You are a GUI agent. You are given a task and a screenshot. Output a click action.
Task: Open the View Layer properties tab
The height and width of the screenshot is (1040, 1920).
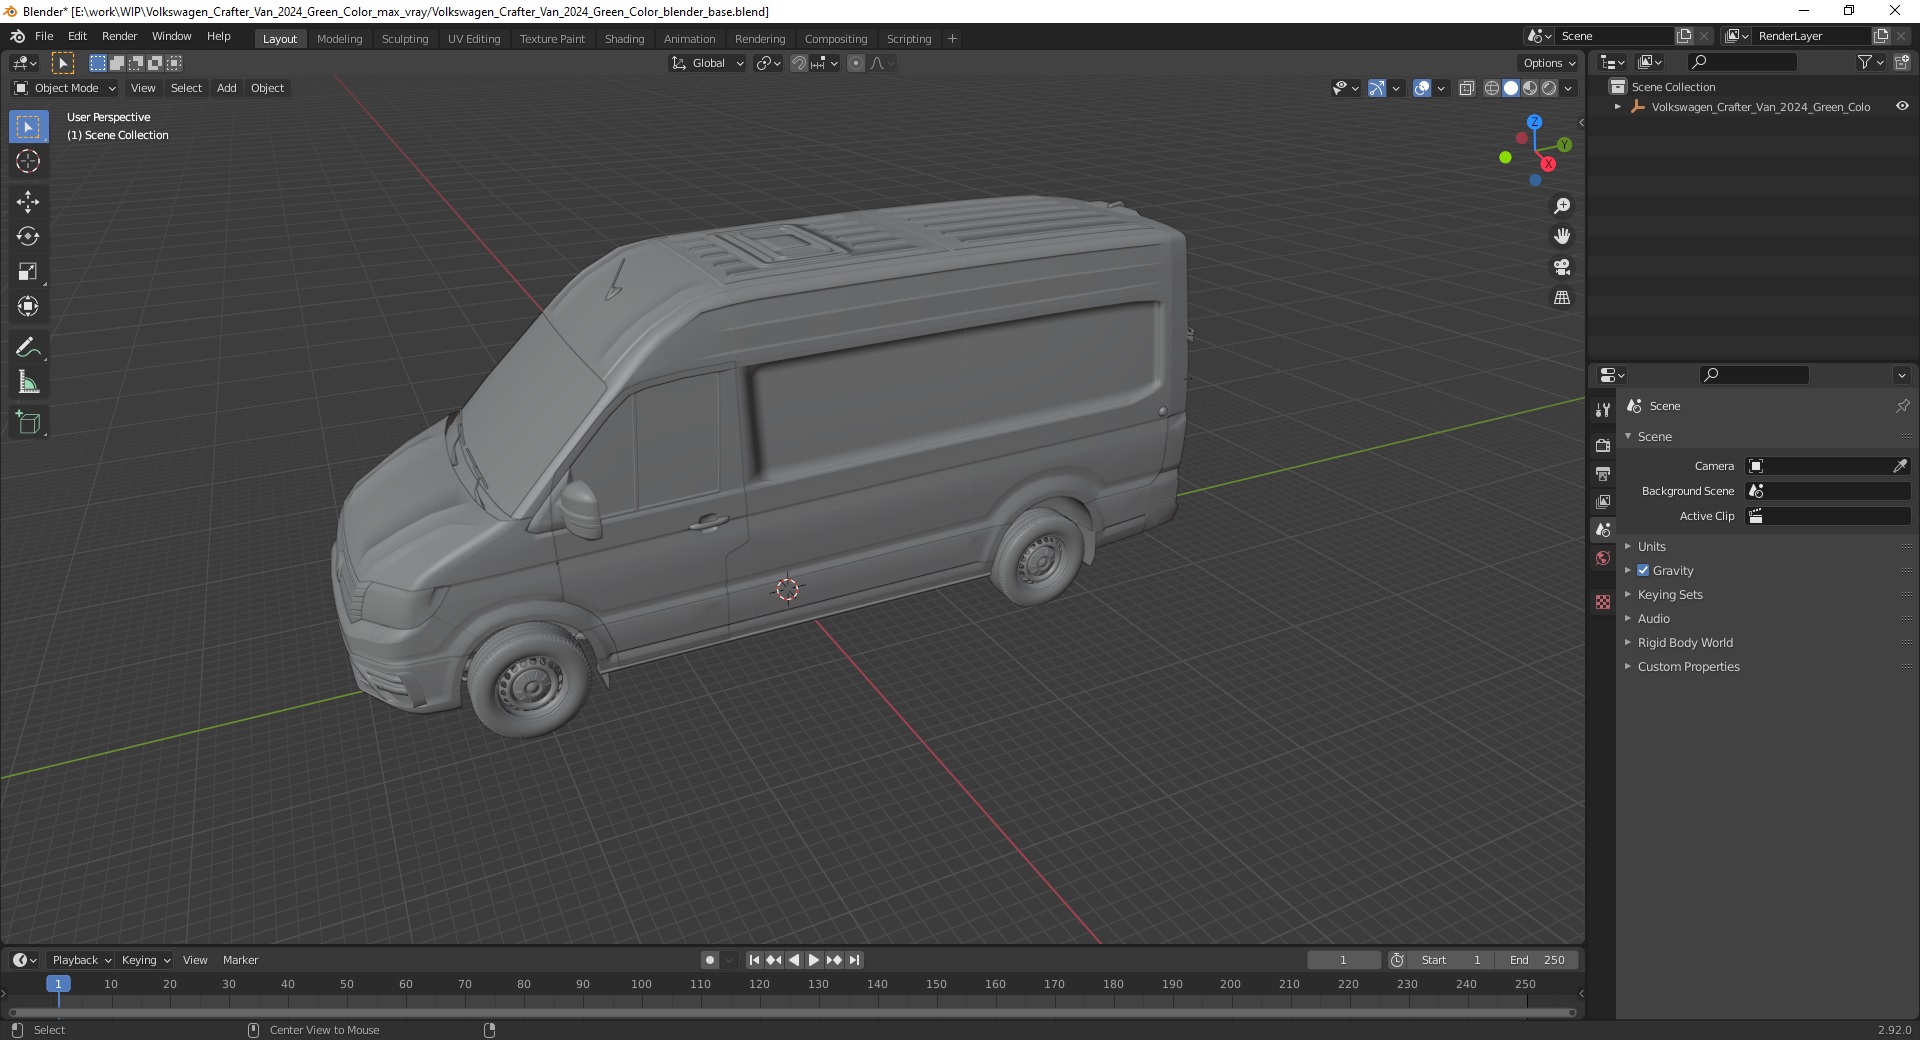(x=1603, y=501)
